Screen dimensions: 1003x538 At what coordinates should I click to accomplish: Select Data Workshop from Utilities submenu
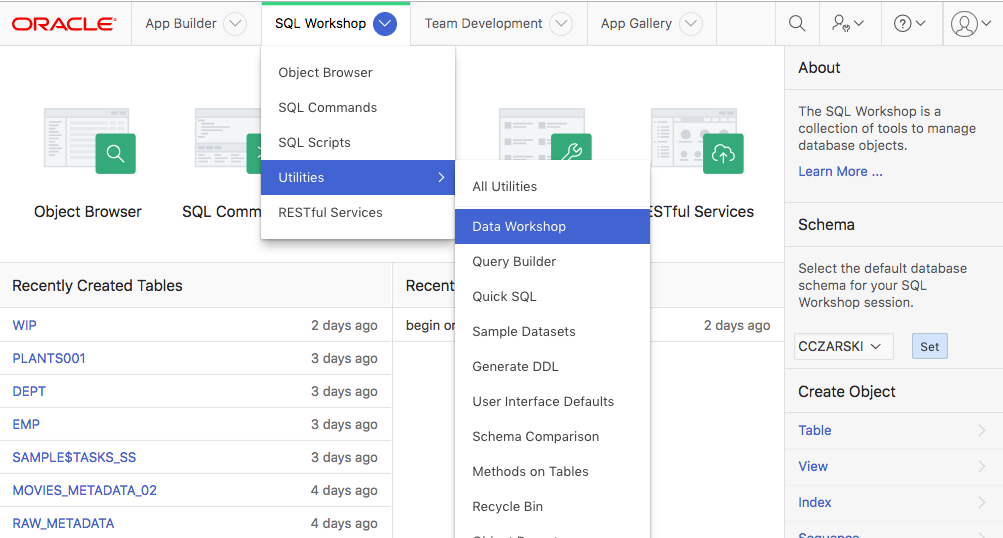pos(519,226)
